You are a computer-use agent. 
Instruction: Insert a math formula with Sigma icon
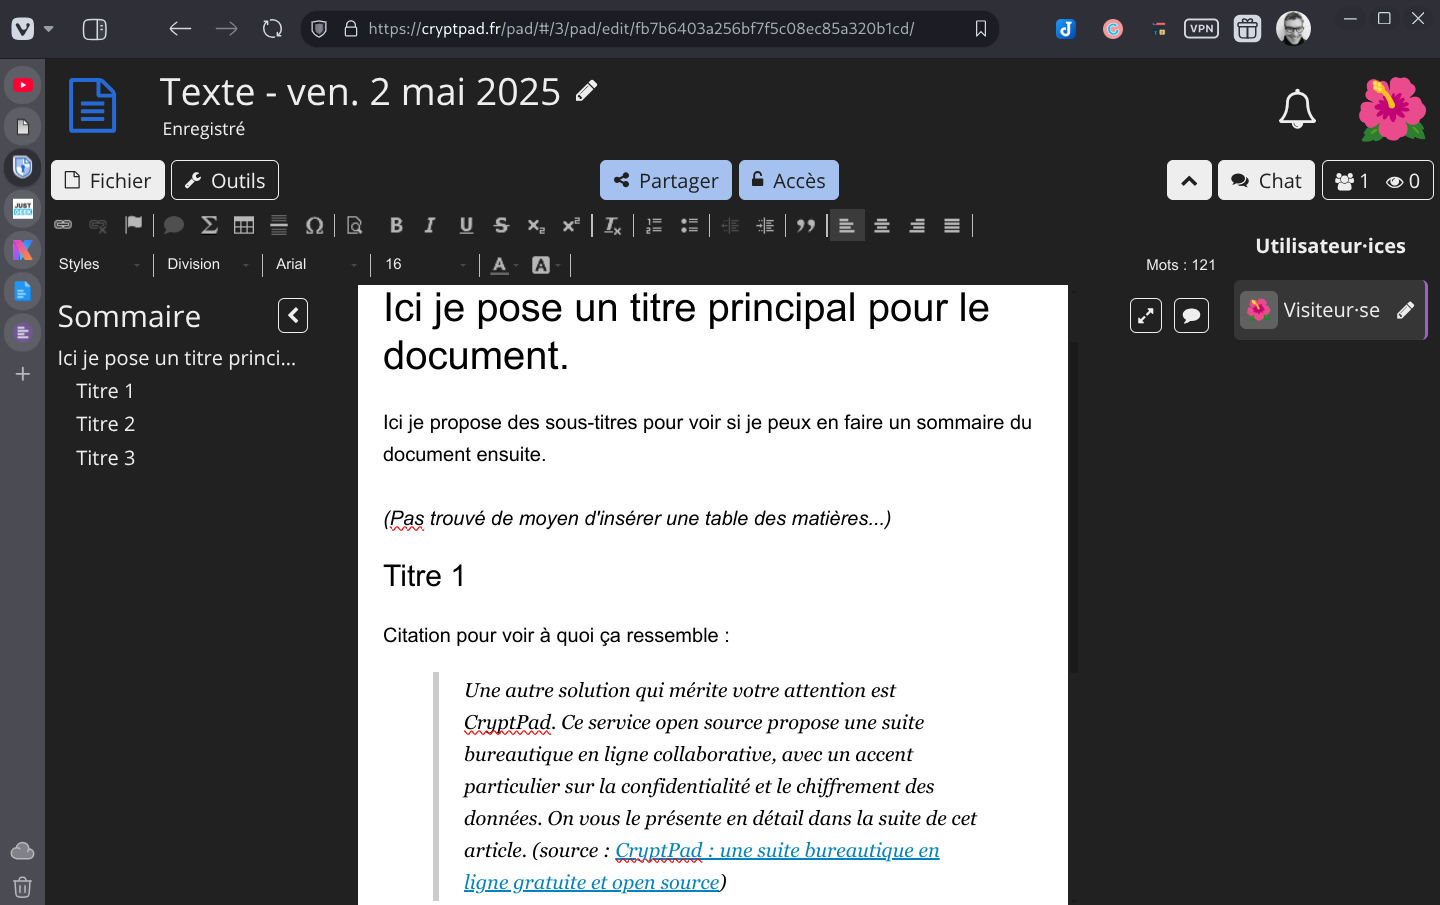(x=209, y=225)
